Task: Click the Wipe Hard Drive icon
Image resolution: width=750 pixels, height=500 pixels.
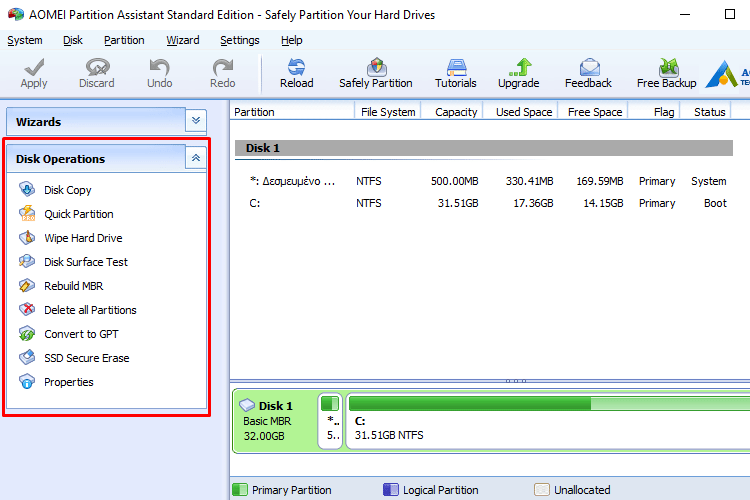Action: click(x=27, y=237)
